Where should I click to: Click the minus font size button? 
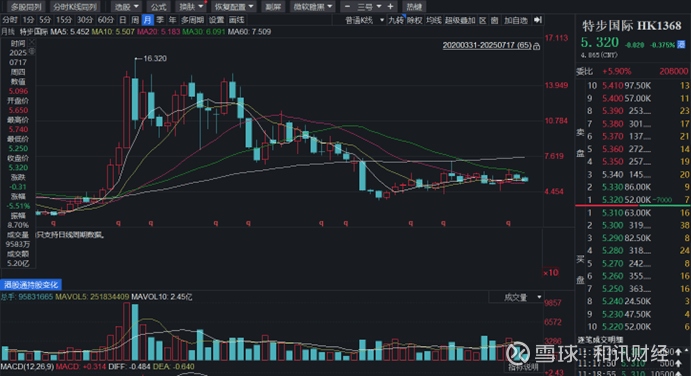[x=347, y=7]
